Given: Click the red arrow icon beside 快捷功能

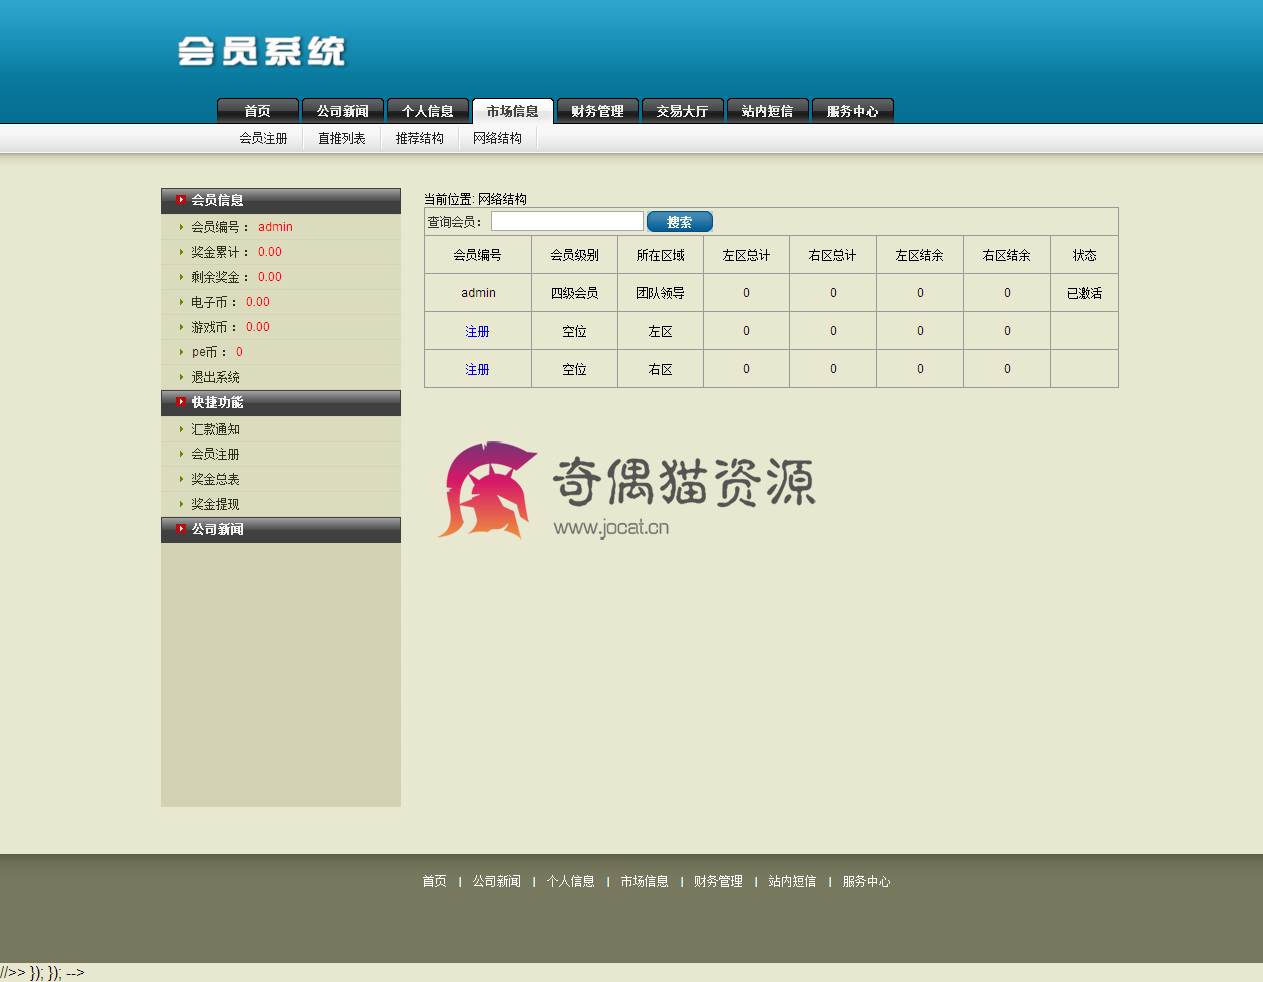Looking at the screenshot, I should [x=181, y=401].
